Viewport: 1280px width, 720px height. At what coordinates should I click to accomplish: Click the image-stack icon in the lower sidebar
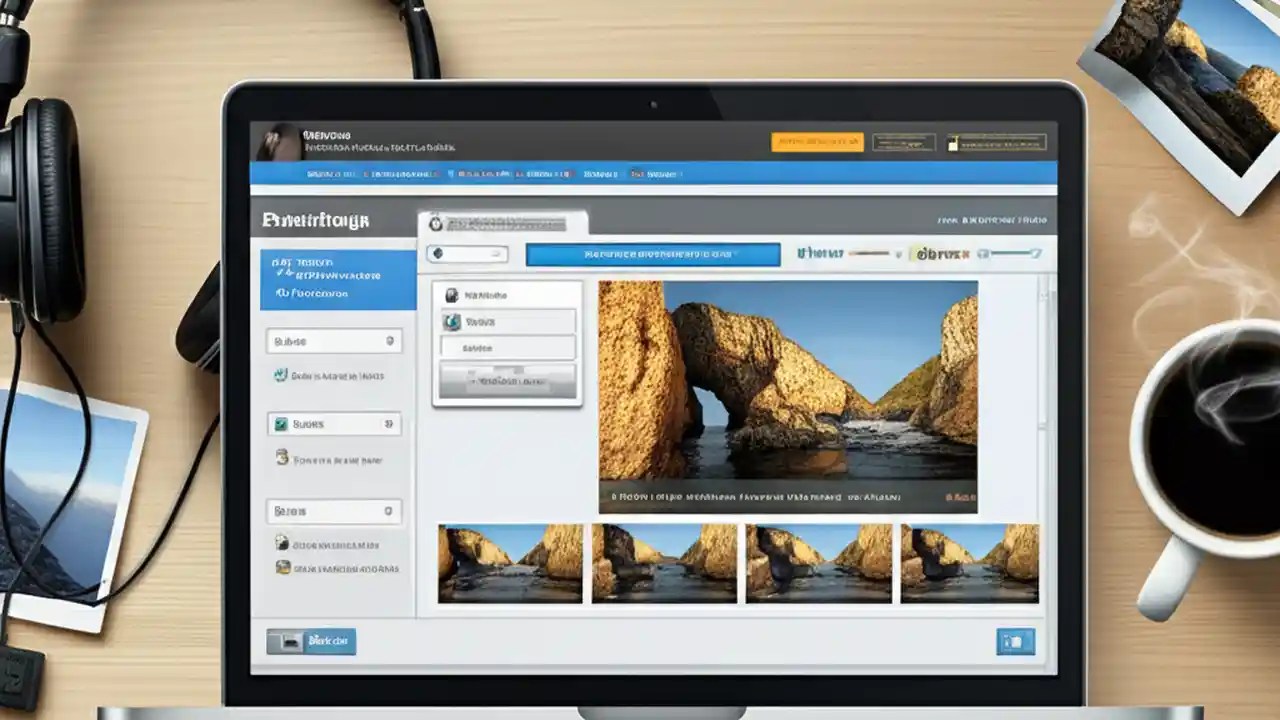(x=283, y=568)
